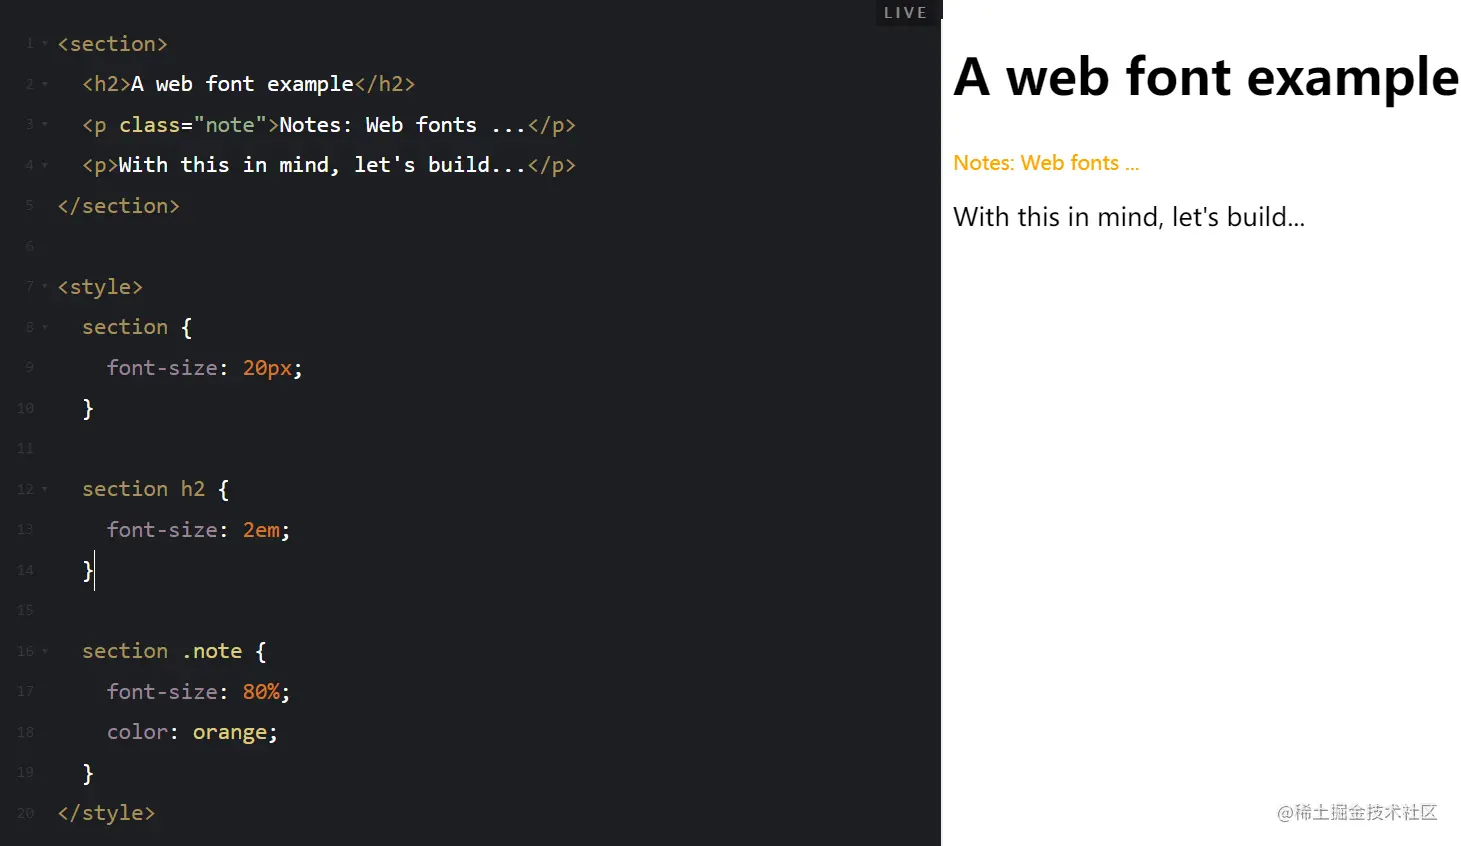The image size is (1461, 846).
Task: Click the orange color value in the editor
Action: click(x=230, y=733)
